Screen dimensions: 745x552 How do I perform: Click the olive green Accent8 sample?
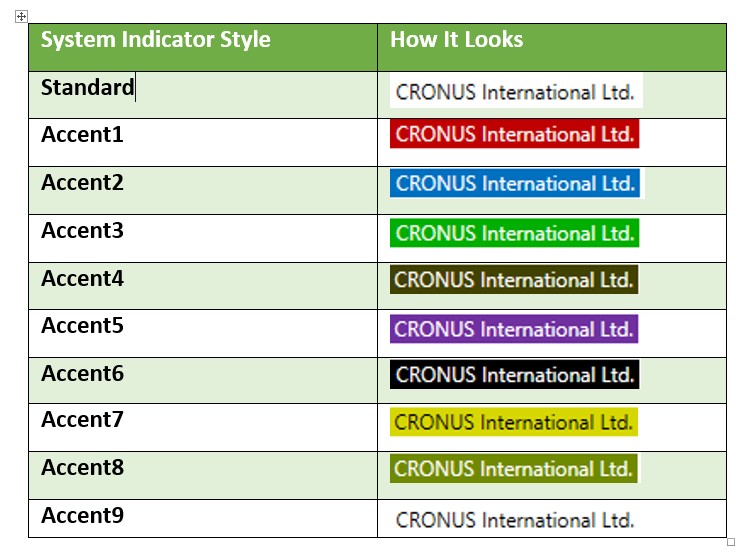pos(514,468)
